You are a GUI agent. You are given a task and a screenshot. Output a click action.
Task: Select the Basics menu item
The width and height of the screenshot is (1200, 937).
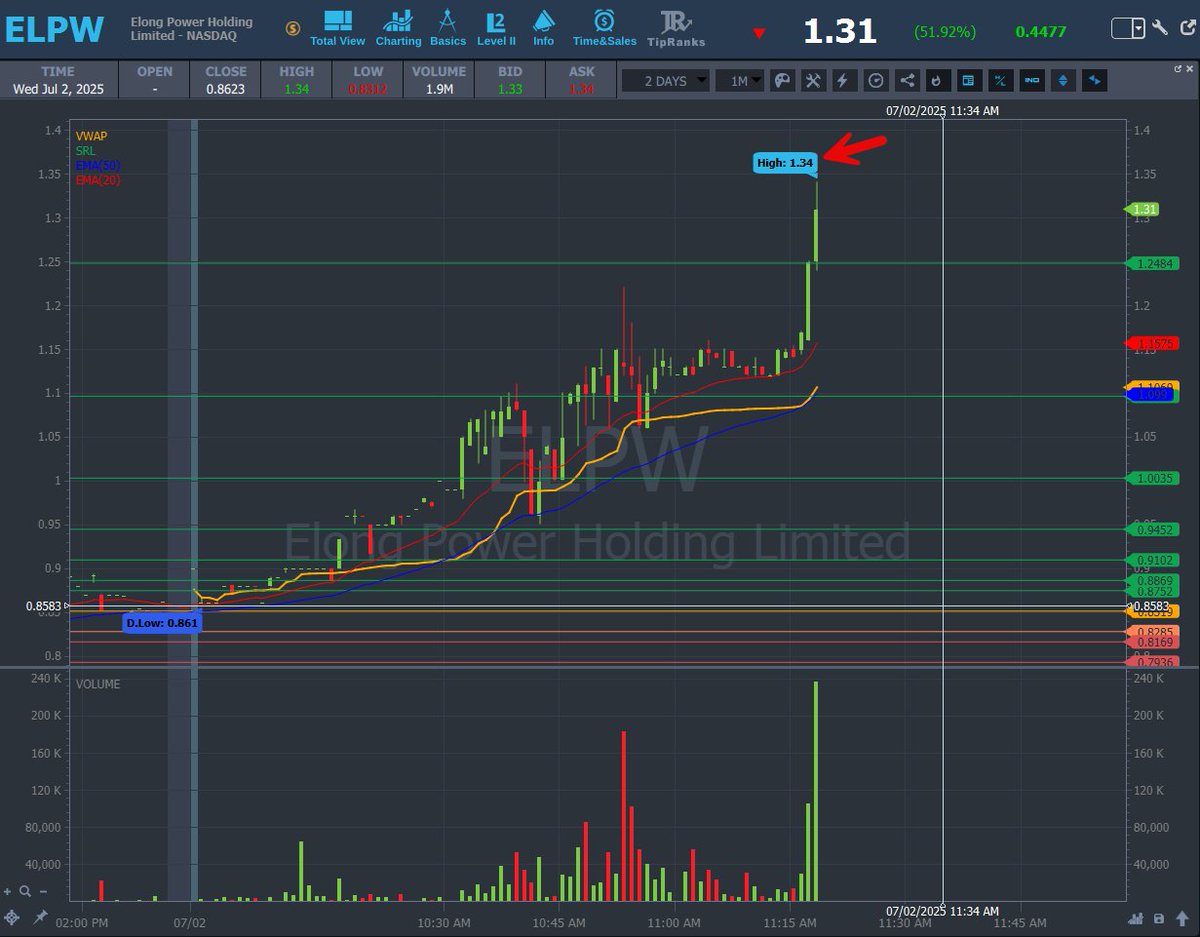(x=448, y=27)
